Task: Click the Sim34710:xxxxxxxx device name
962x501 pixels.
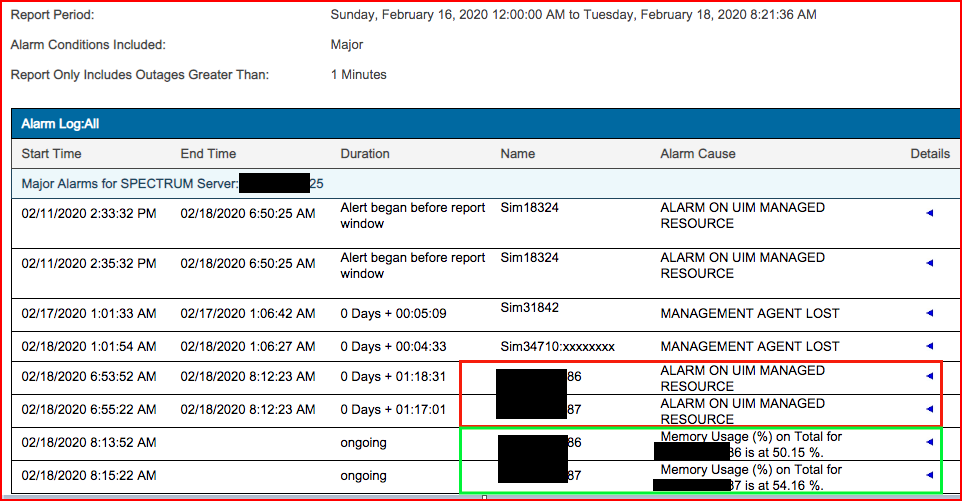Action: (x=557, y=346)
